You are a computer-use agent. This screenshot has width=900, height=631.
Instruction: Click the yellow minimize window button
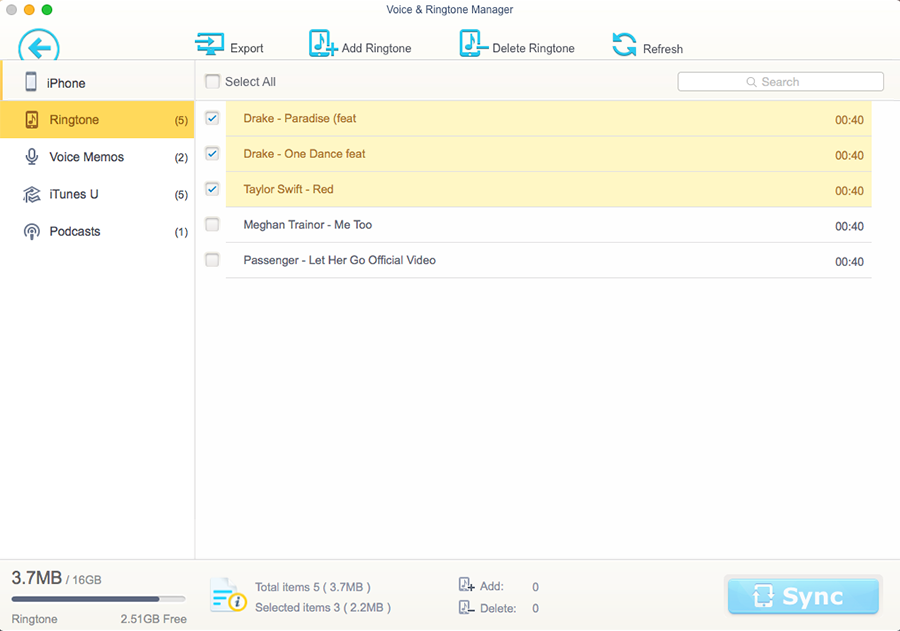point(29,10)
